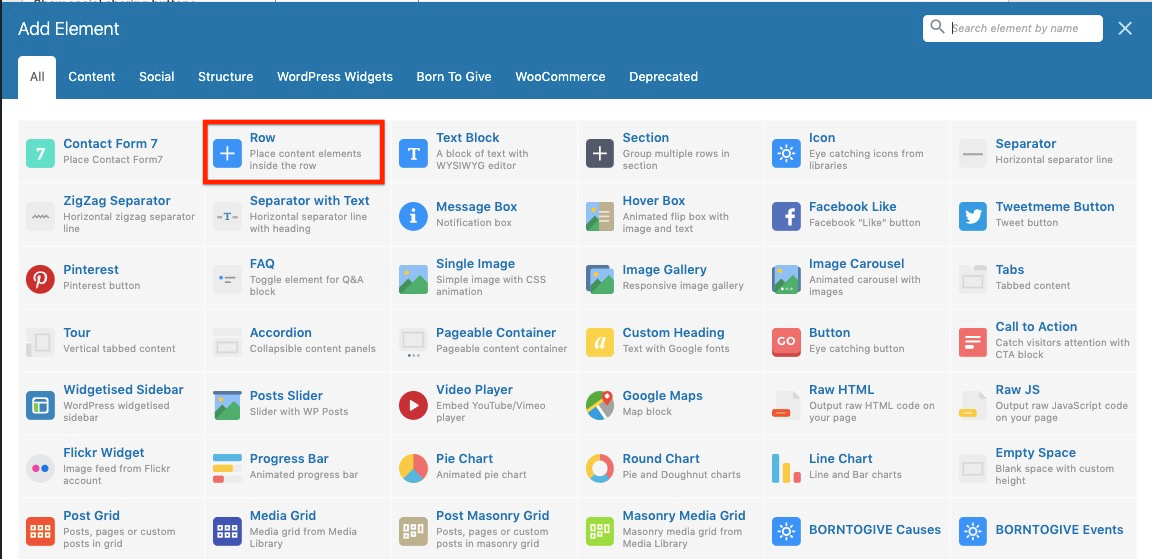The height and width of the screenshot is (559, 1152).
Task: Switch to the WooCommerce tab
Action: 561,76
